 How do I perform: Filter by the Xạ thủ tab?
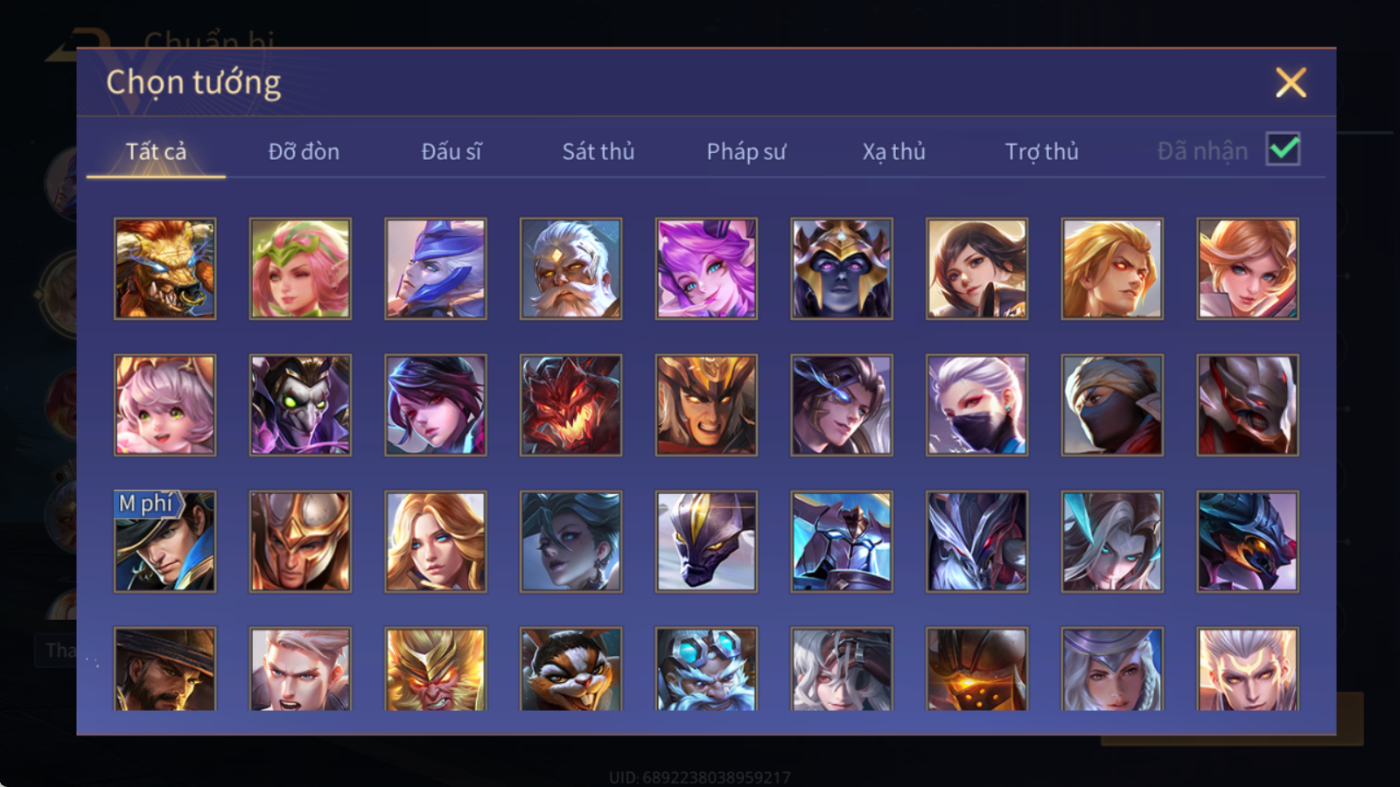[894, 151]
